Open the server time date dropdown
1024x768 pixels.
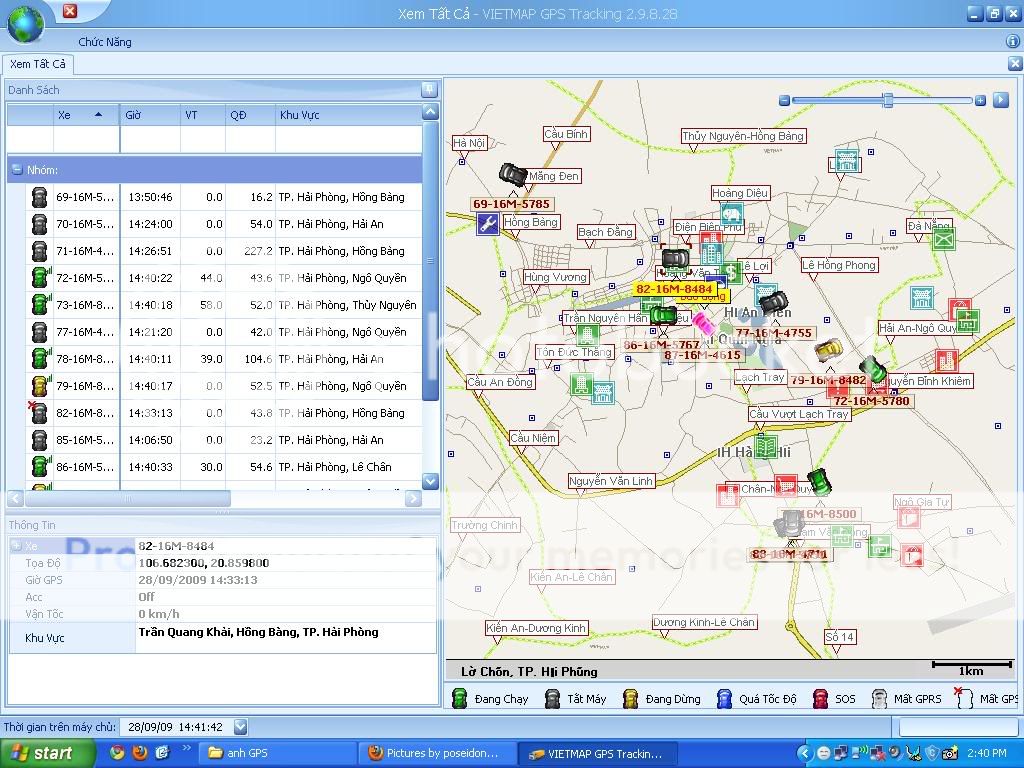(240, 727)
